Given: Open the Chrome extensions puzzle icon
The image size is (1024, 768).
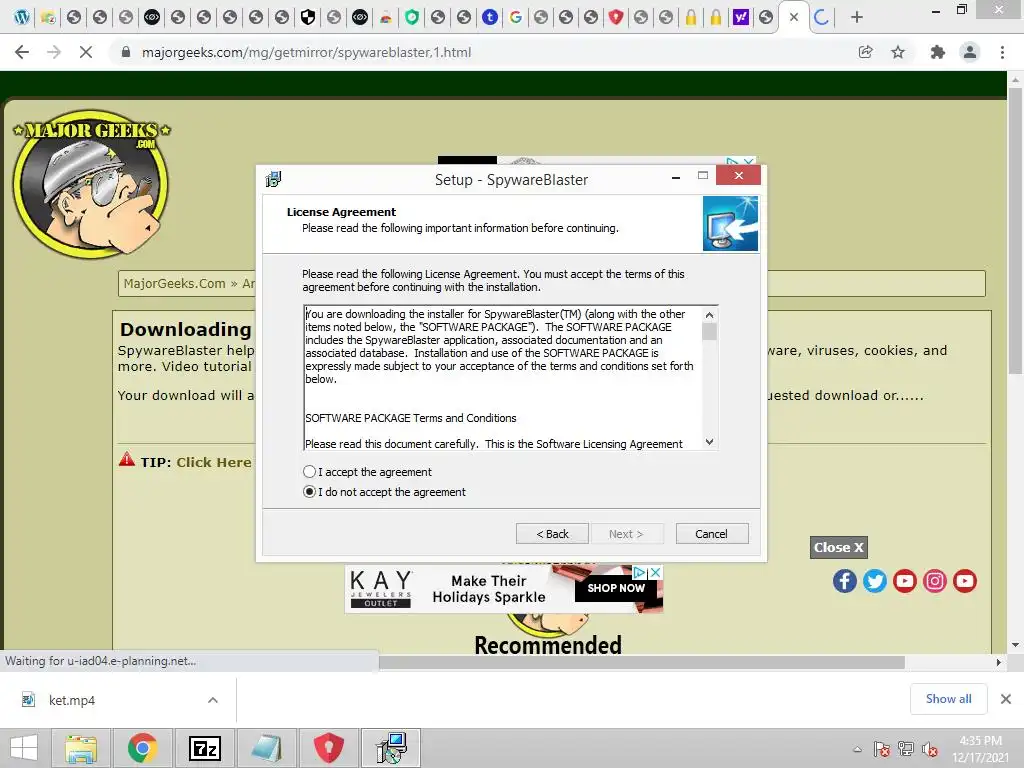Looking at the screenshot, I should 938,52.
